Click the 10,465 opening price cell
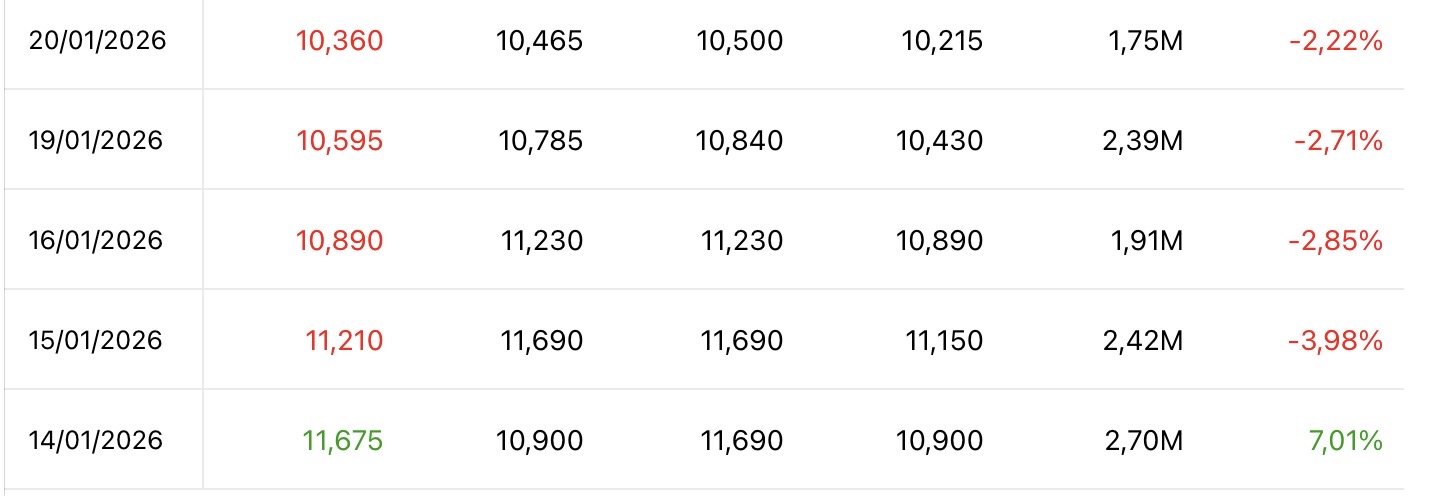The image size is (1445, 496). pyautogui.click(x=540, y=41)
